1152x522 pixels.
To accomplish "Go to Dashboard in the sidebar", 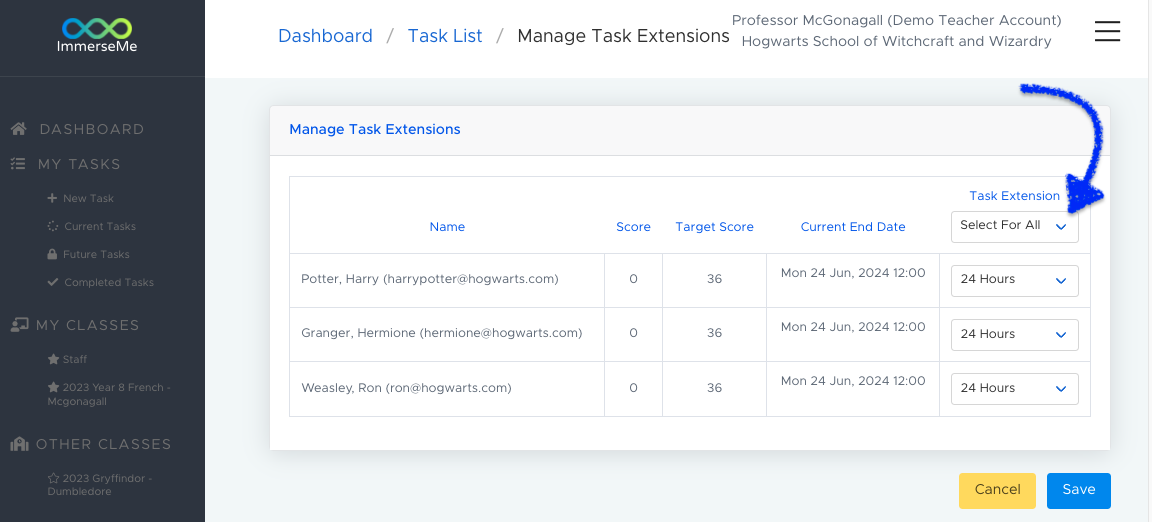I will coord(92,129).
